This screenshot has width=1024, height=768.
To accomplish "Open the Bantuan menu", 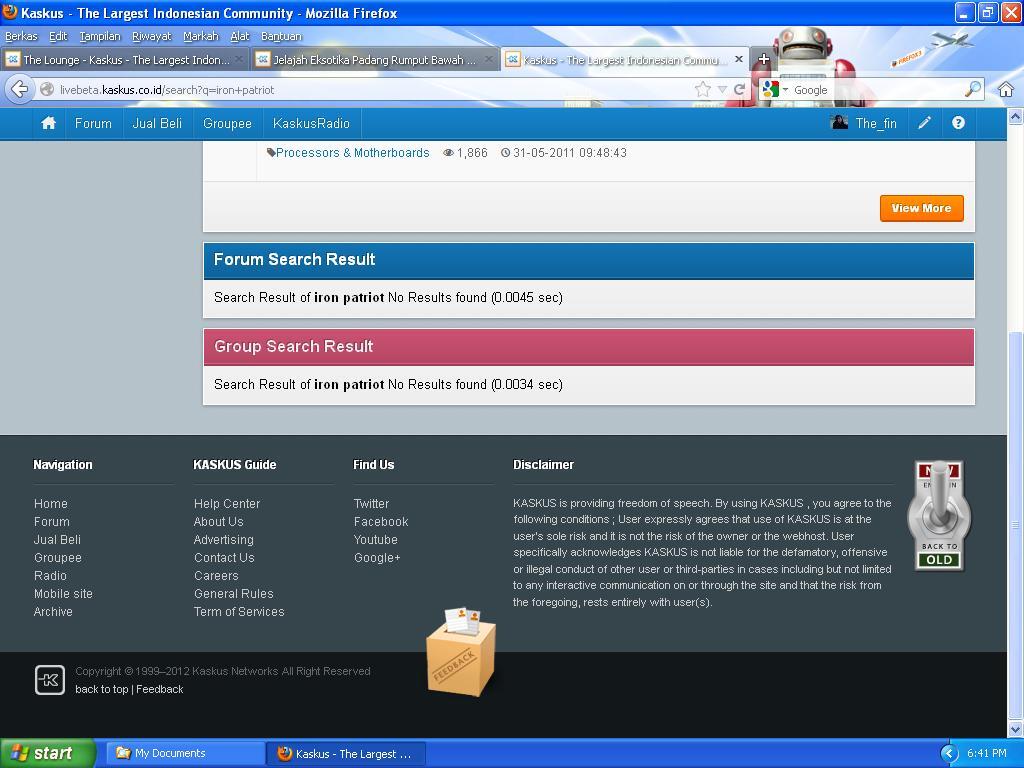I will point(281,36).
